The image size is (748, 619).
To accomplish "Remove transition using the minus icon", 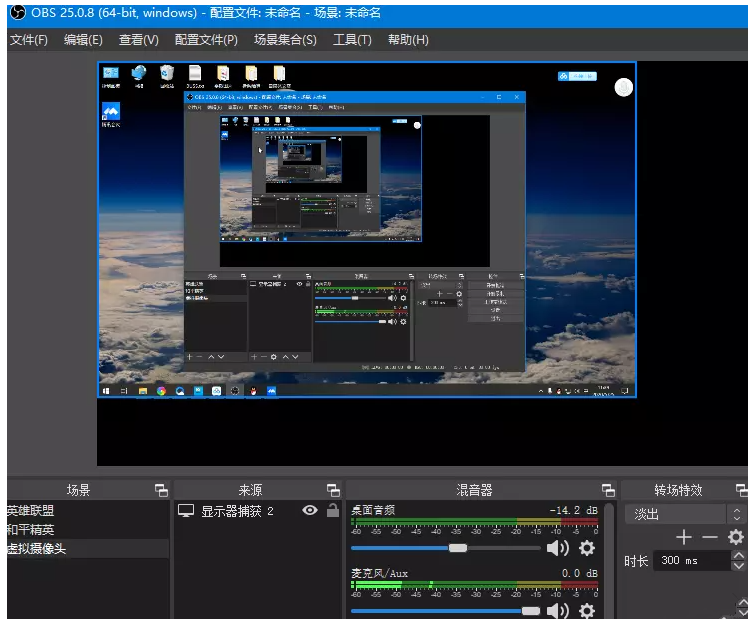I will click(x=709, y=538).
